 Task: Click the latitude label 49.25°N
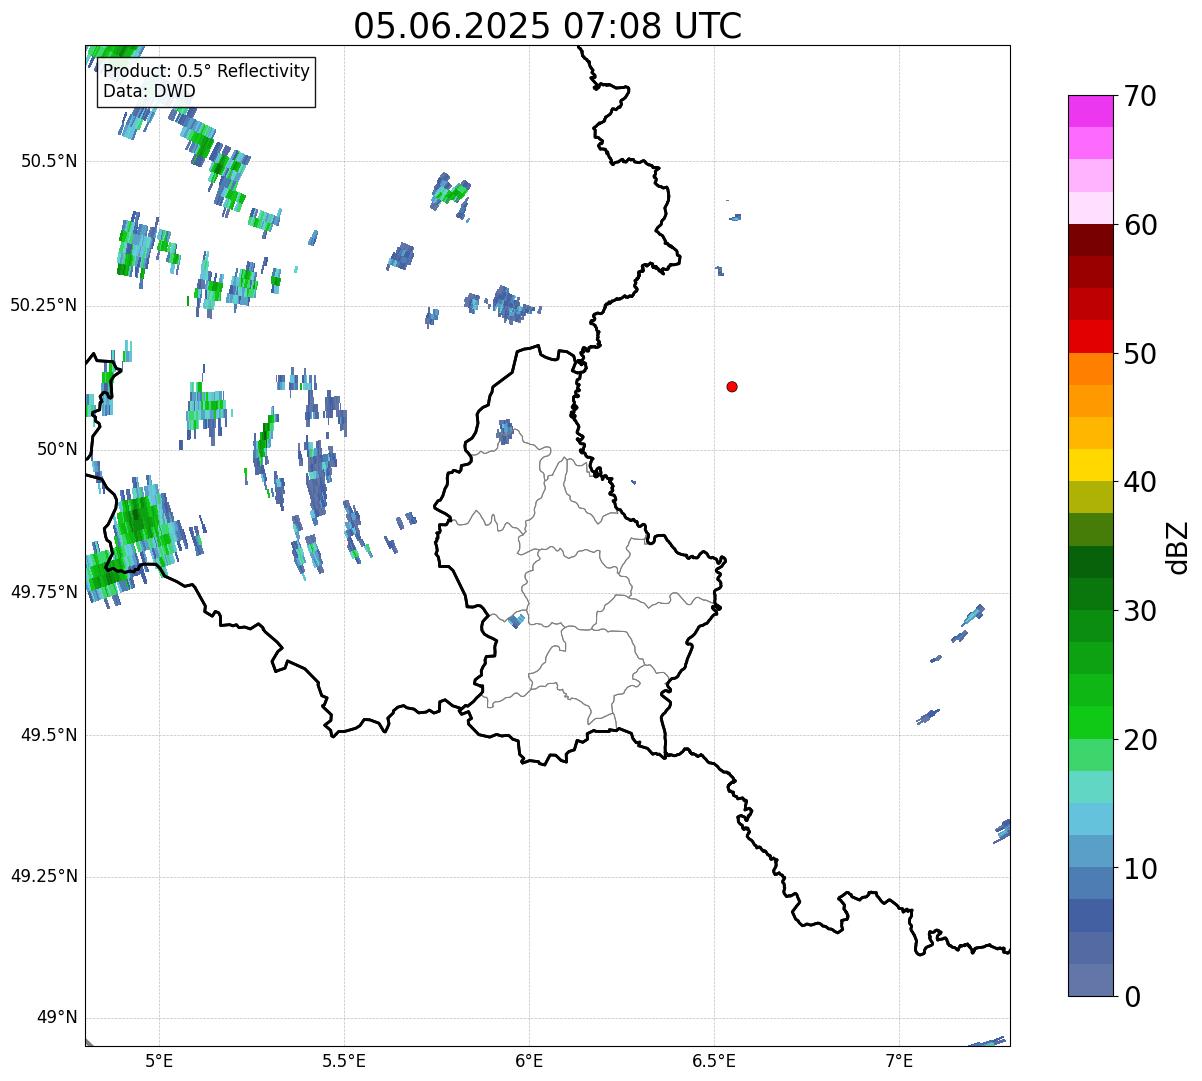44,877
